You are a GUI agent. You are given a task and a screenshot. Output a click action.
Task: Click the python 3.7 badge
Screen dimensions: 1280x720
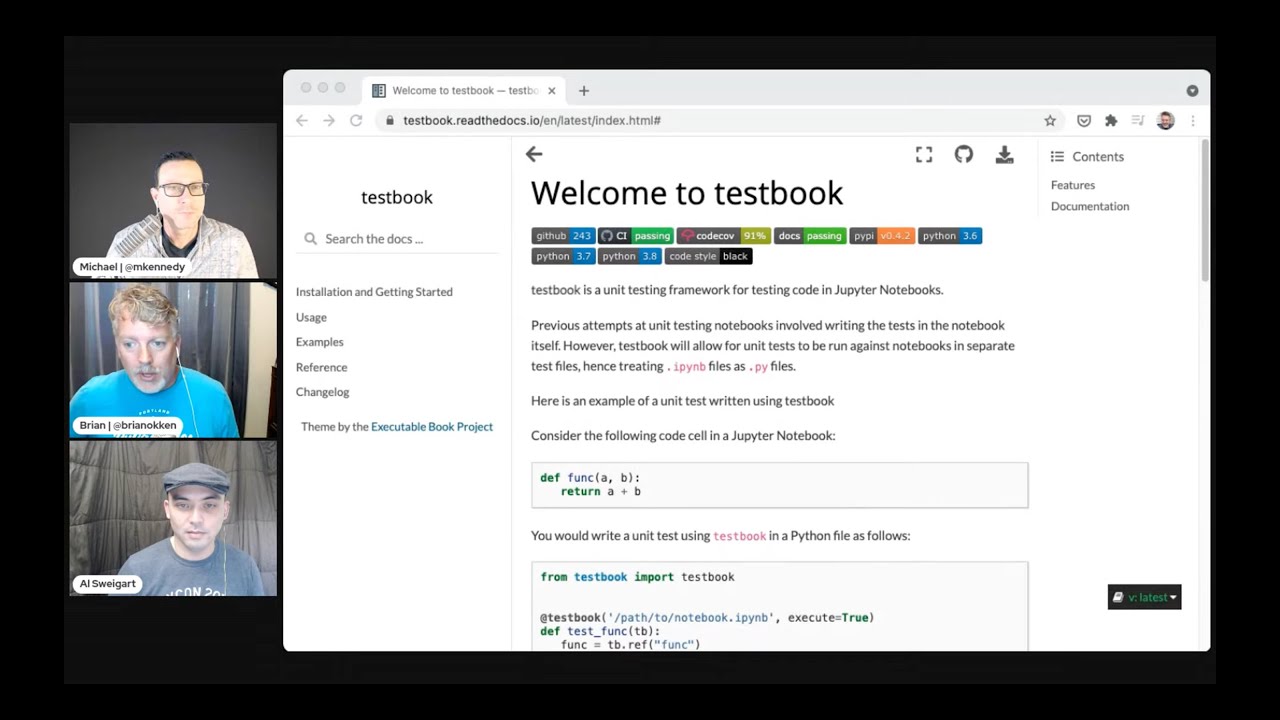click(563, 256)
